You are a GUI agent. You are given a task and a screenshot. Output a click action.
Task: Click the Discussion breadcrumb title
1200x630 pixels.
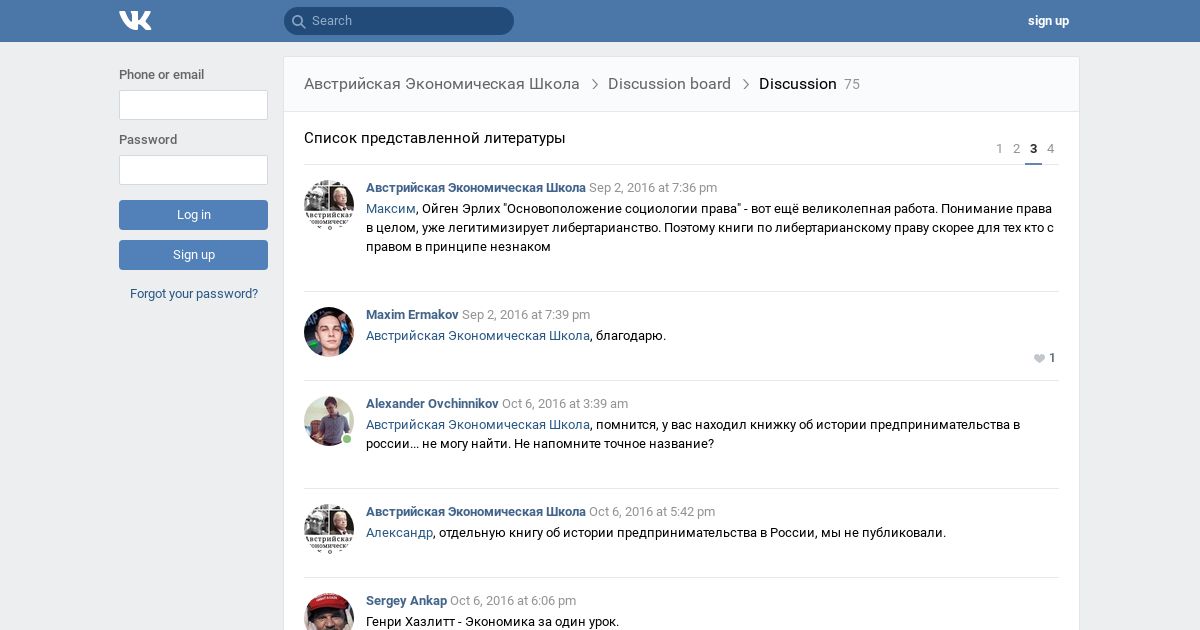tap(797, 84)
